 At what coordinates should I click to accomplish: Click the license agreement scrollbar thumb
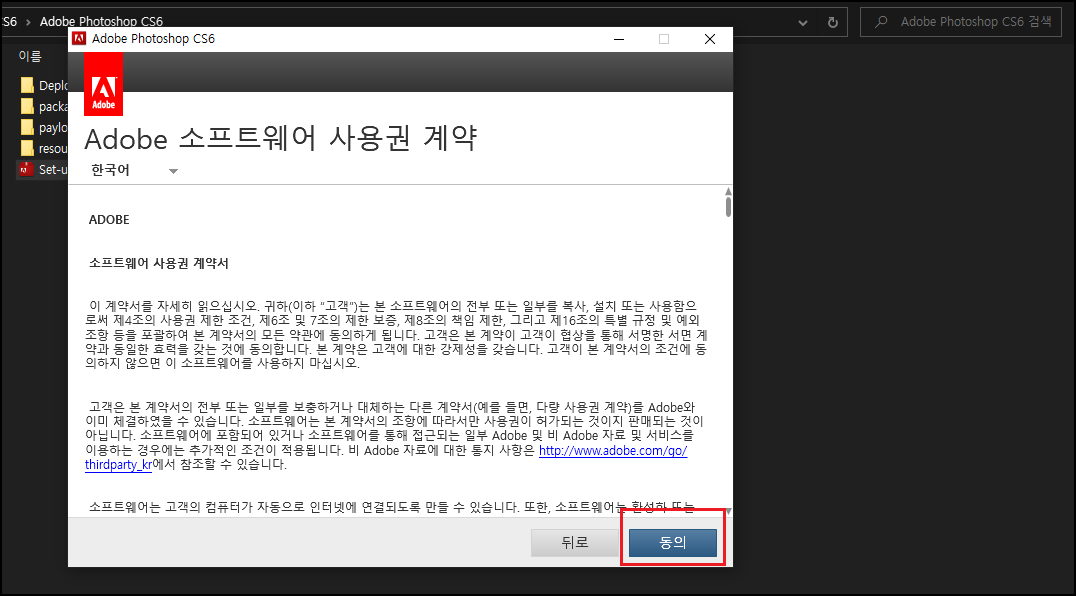tap(728, 206)
